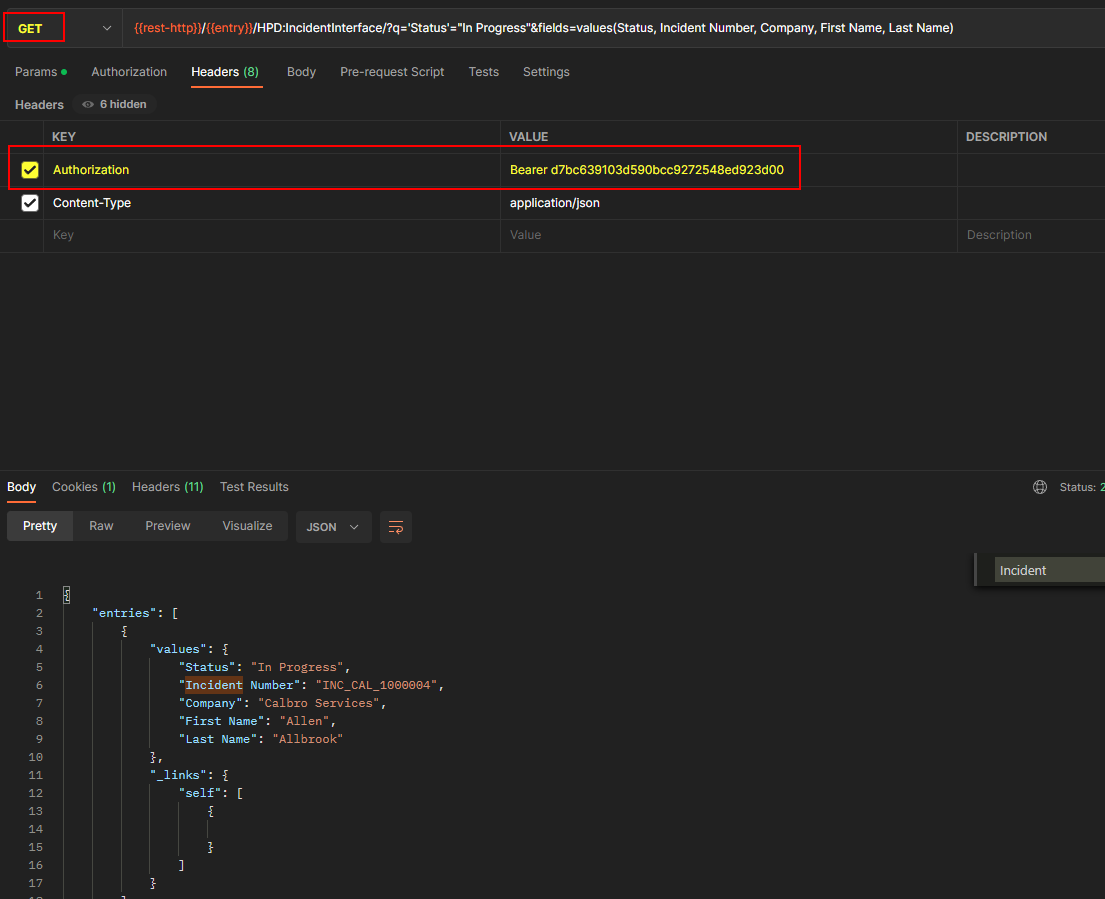Switch to the Preview response view
Image resolution: width=1105 pixels, height=899 pixels.
pos(167,525)
